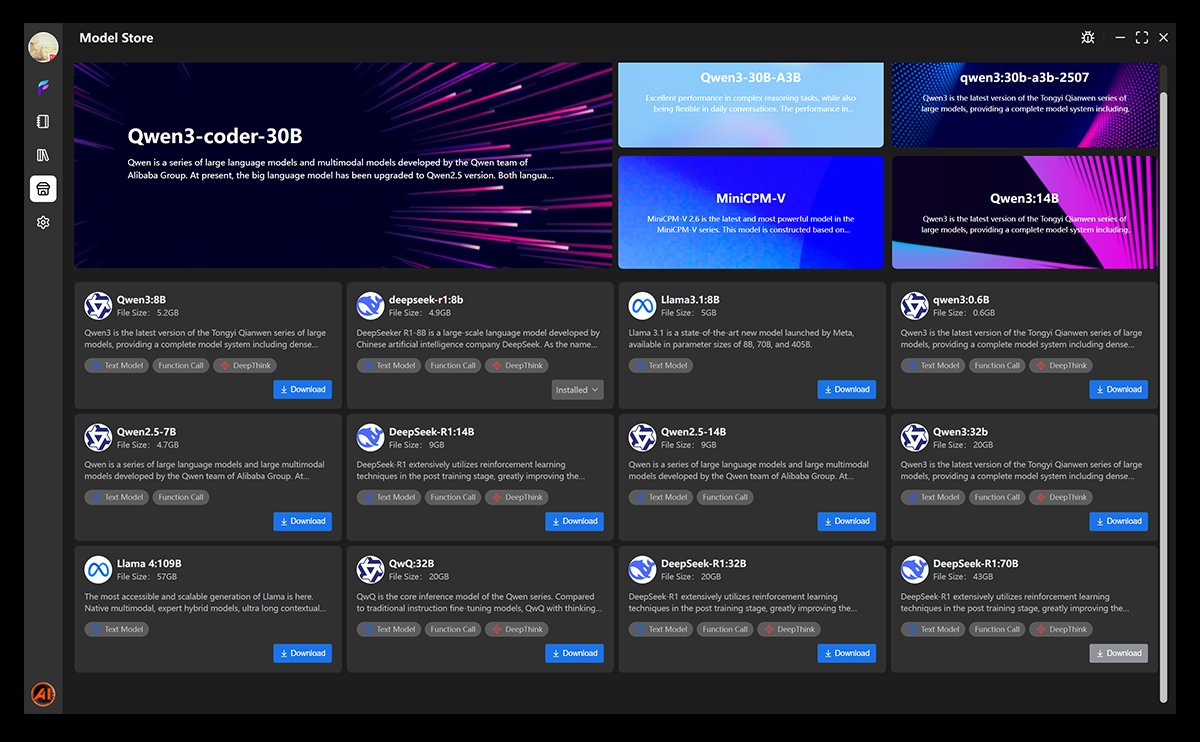Screen dimensions: 1200x742
Task: Click the Text Model tag on Llama3.1:8B
Action: pos(660,365)
